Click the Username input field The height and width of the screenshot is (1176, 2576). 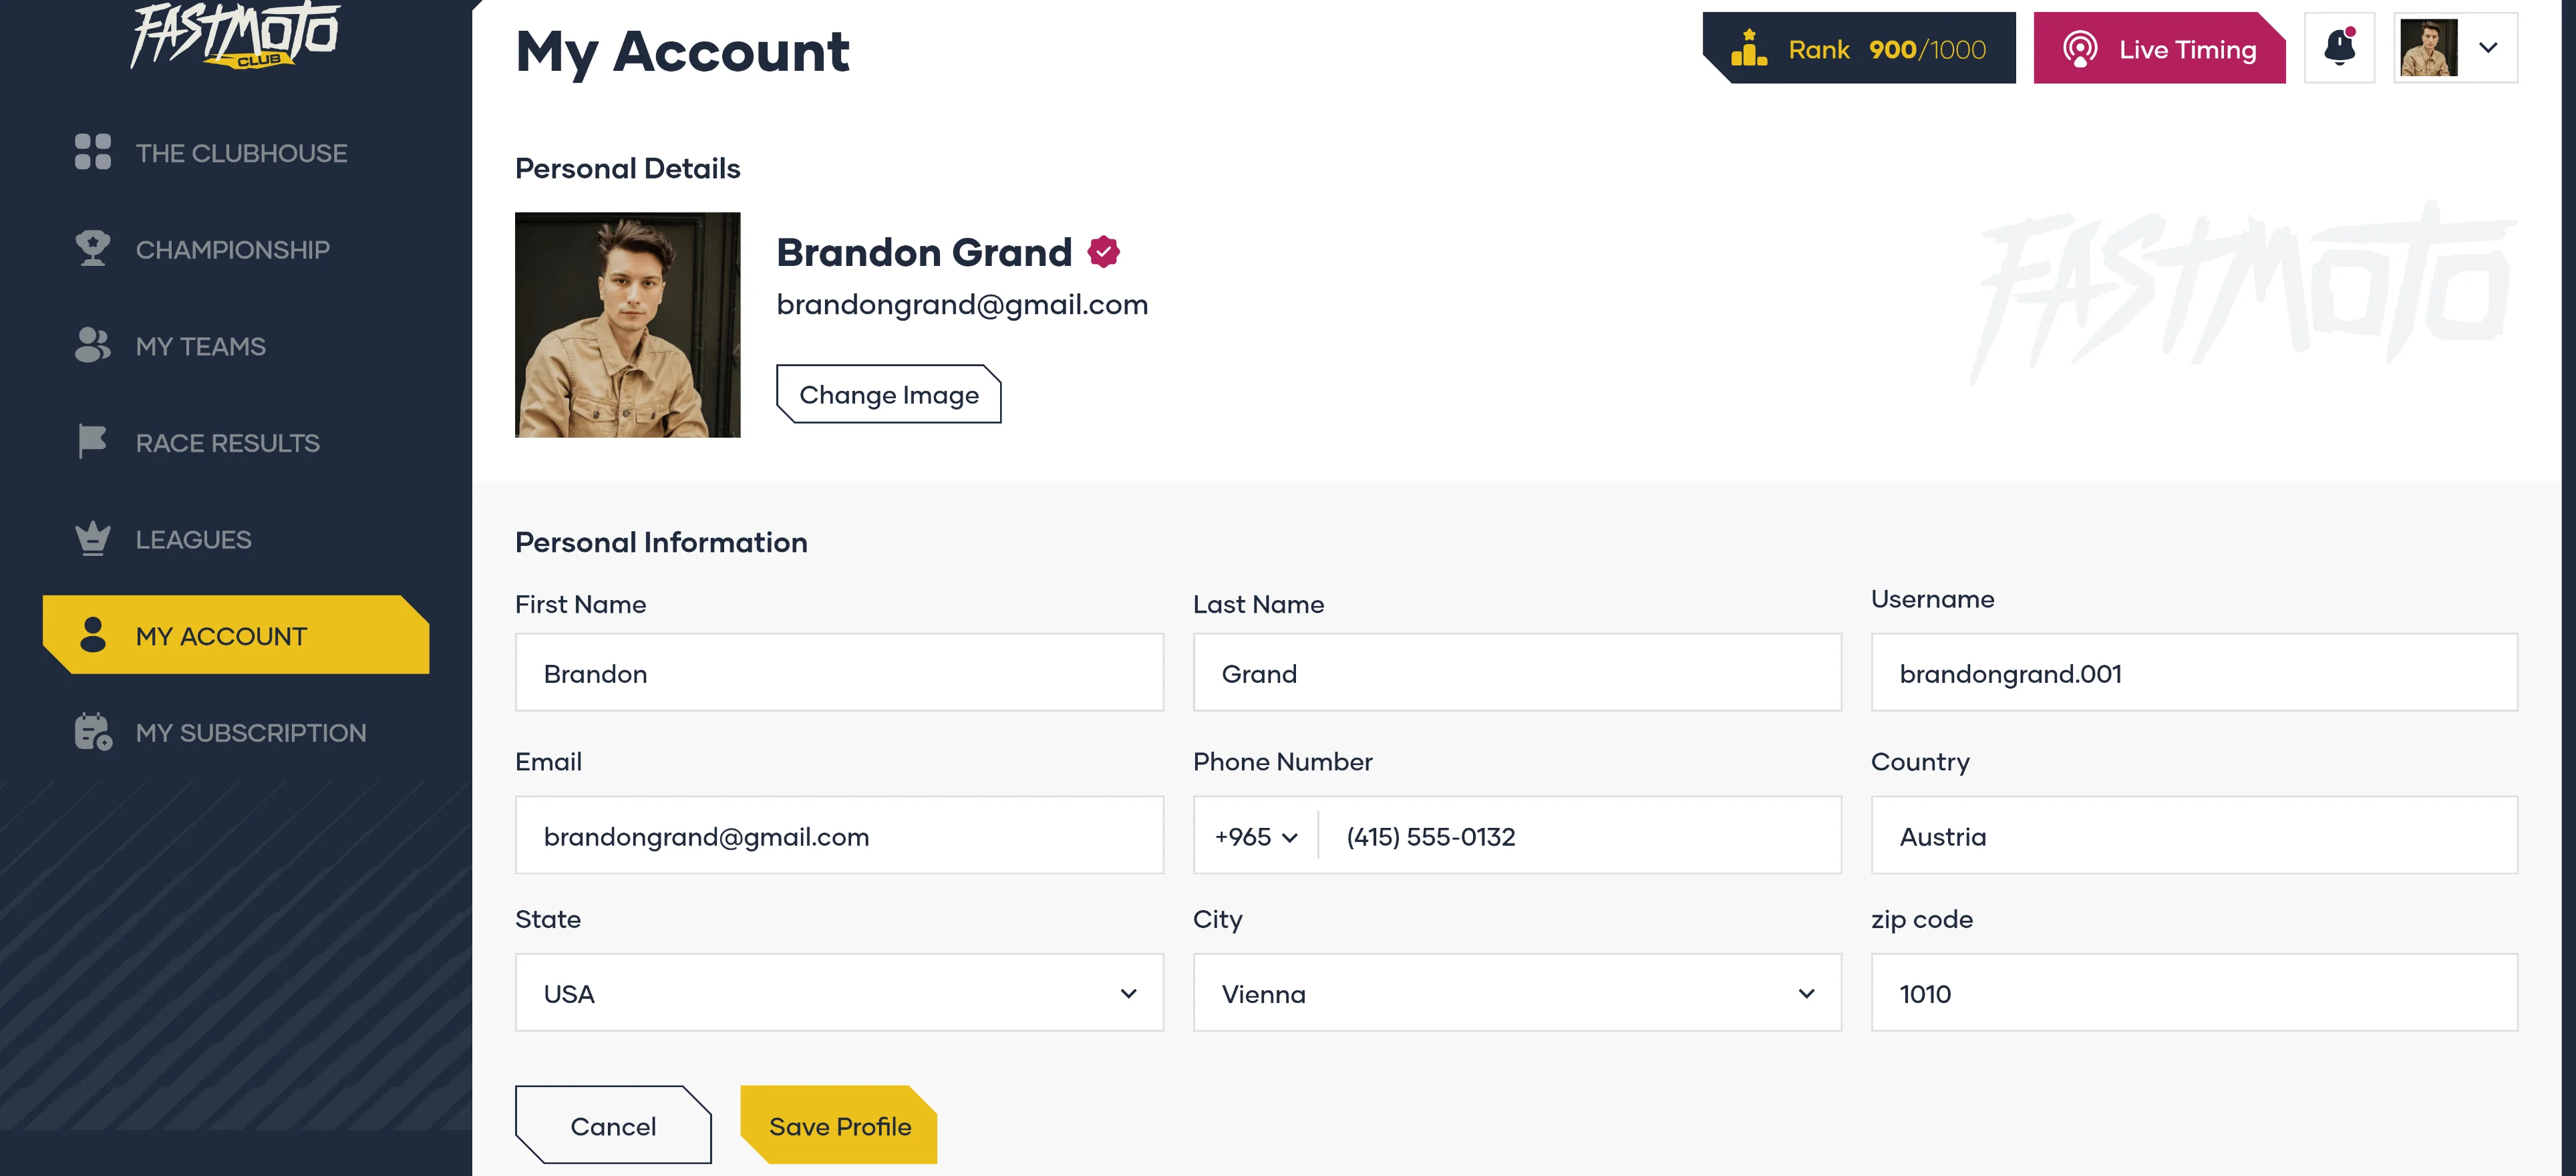click(2193, 672)
